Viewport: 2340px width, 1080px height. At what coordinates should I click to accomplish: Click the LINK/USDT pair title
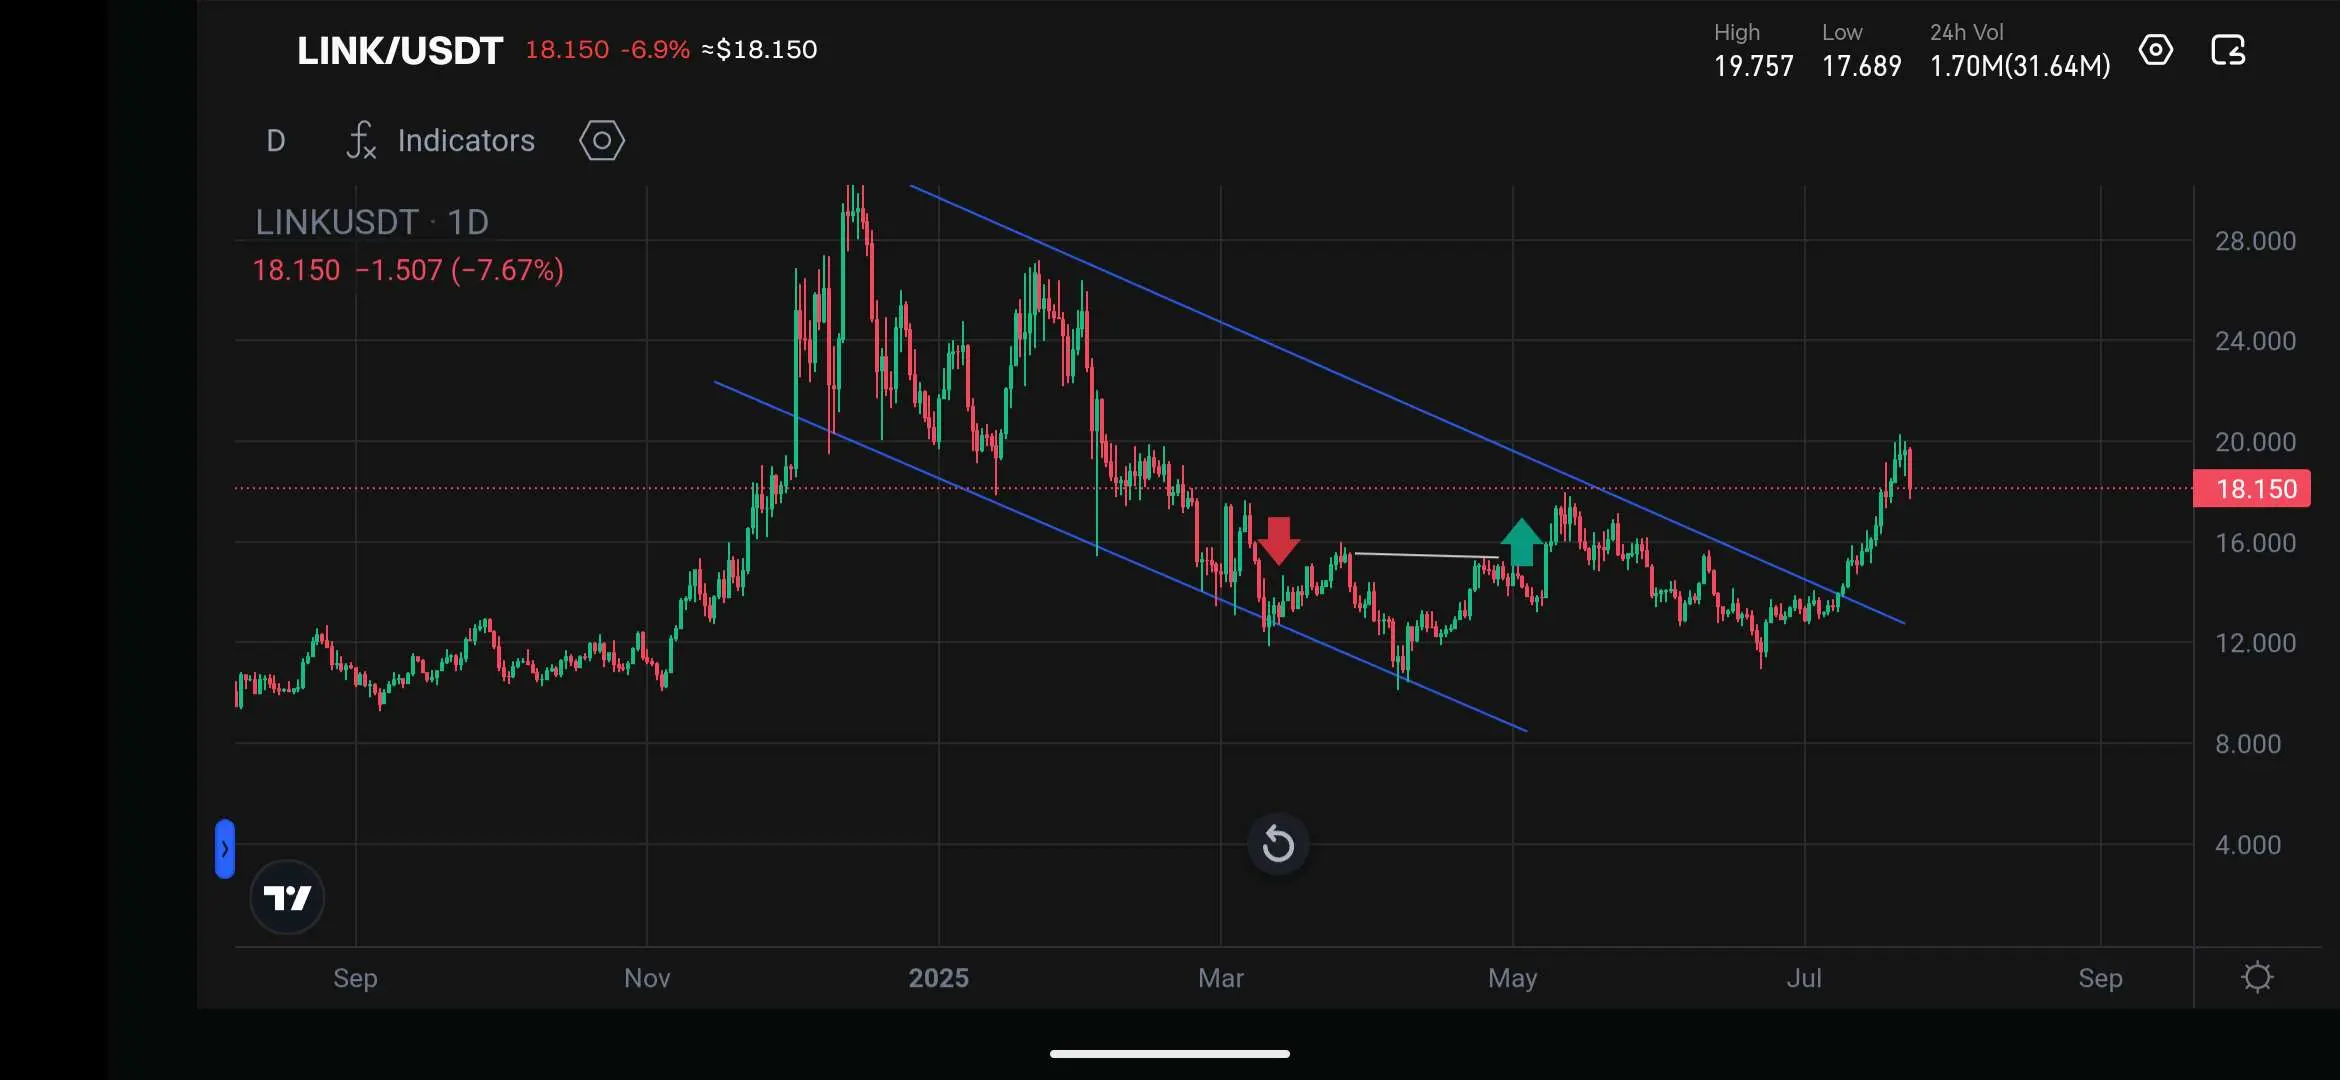399,50
